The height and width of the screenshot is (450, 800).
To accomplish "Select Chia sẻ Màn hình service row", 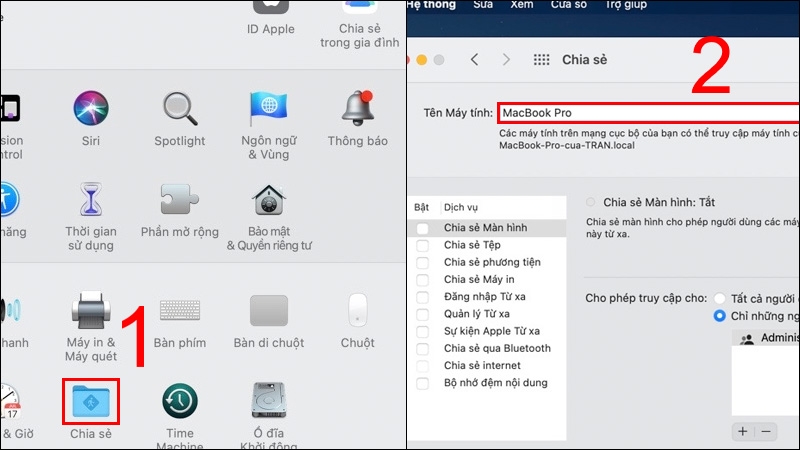I will pyautogui.click(x=487, y=228).
